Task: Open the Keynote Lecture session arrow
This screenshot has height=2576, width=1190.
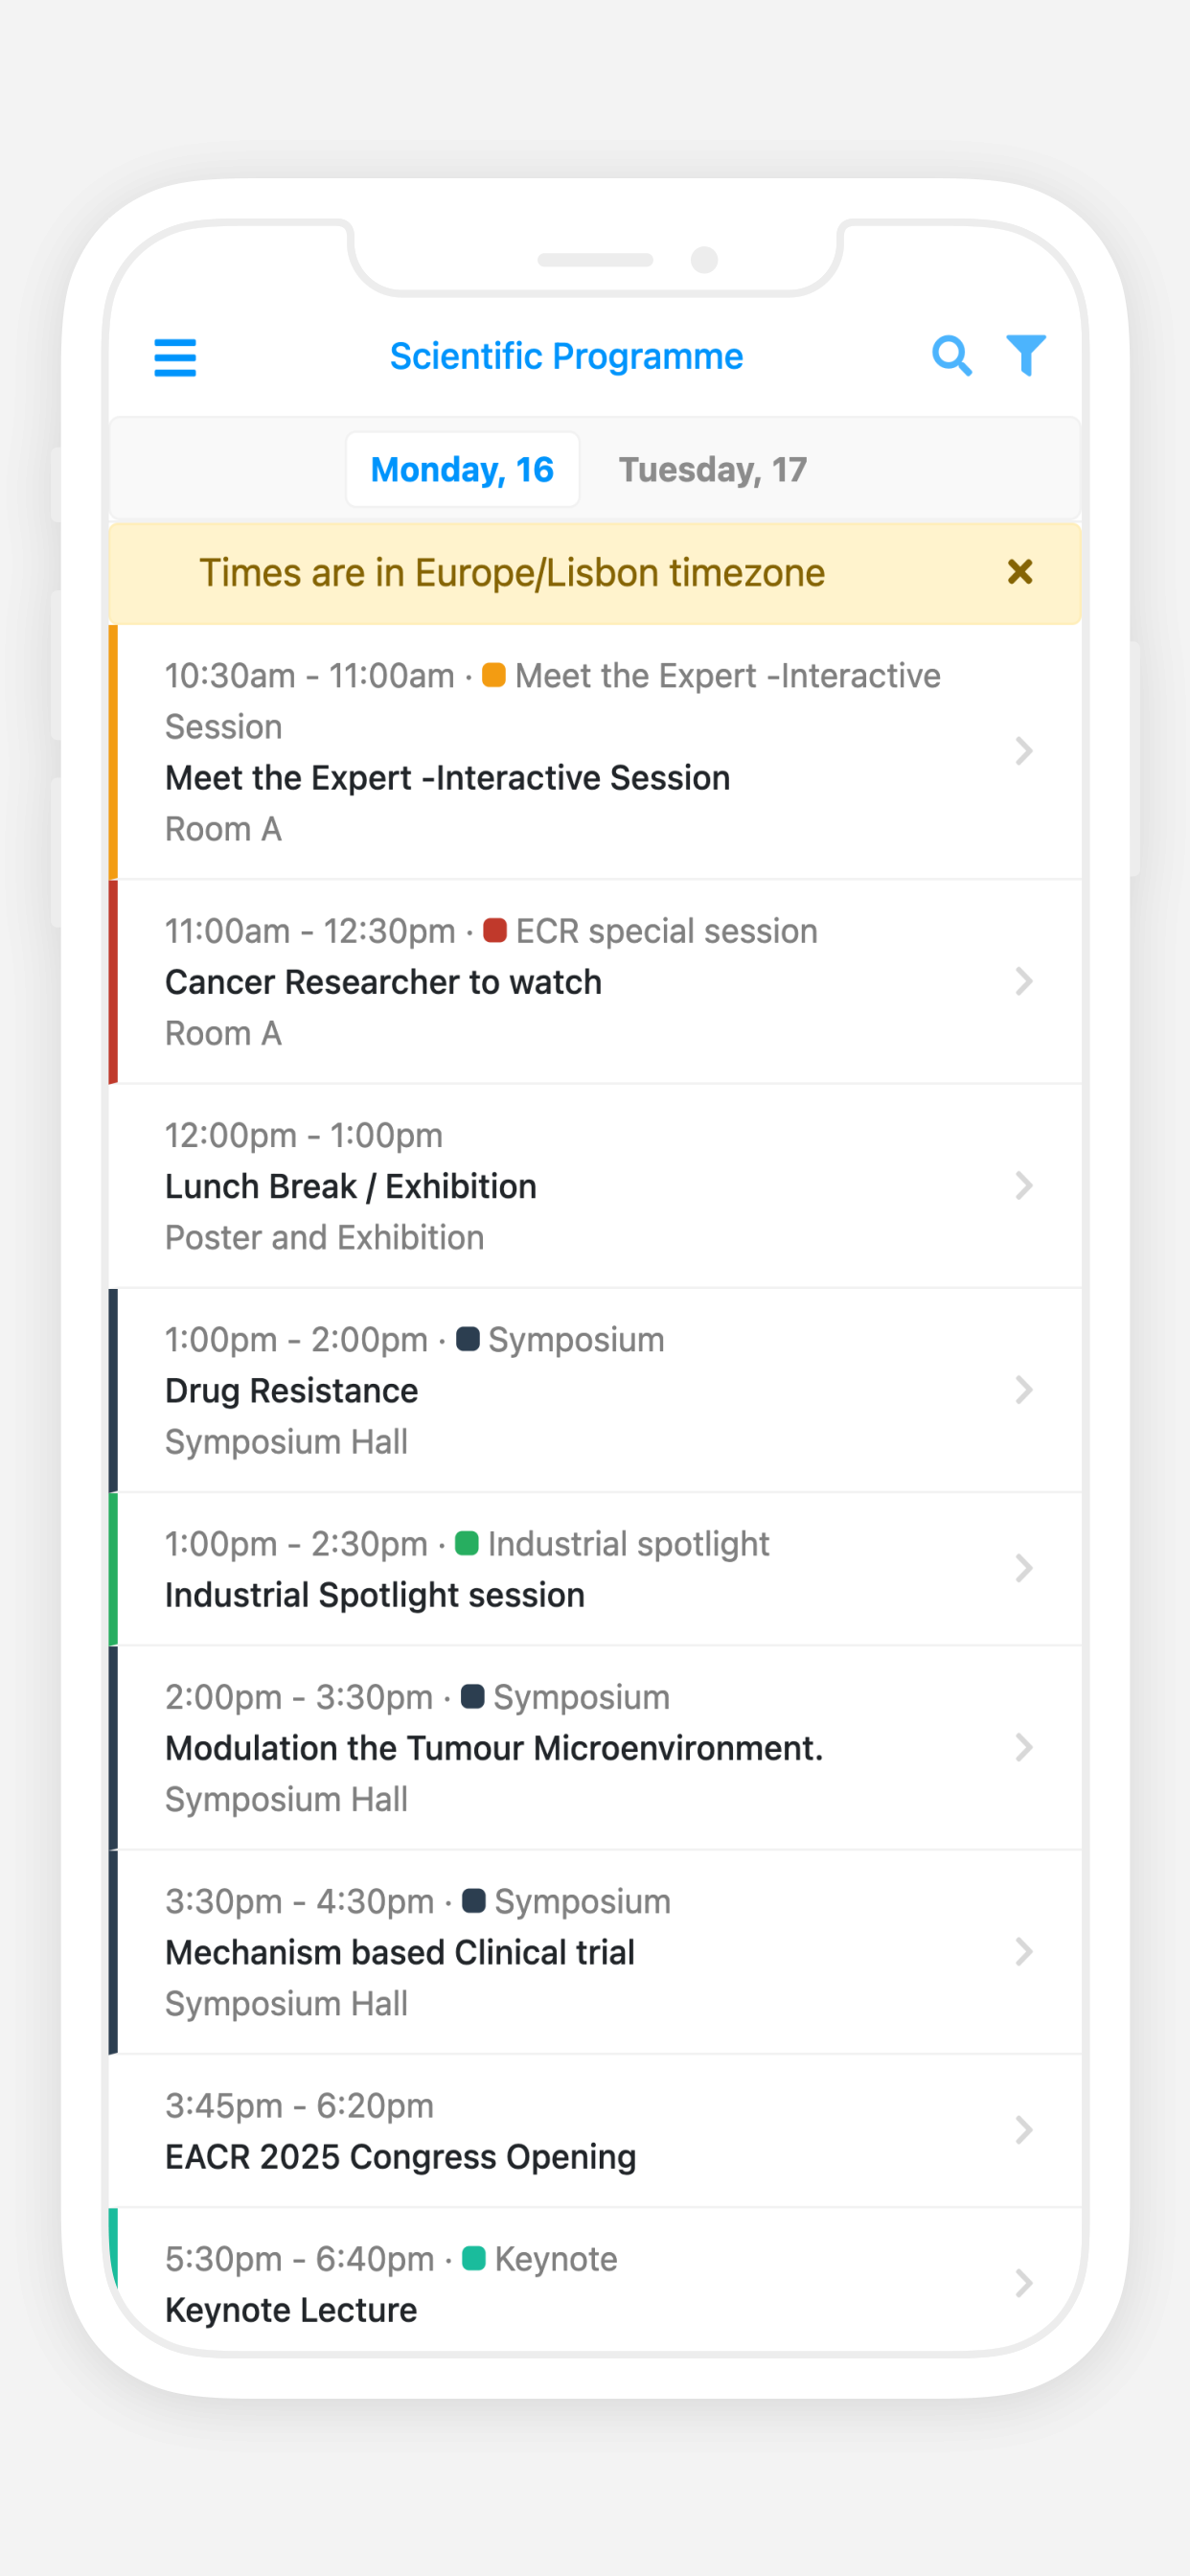Action: (1023, 2283)
